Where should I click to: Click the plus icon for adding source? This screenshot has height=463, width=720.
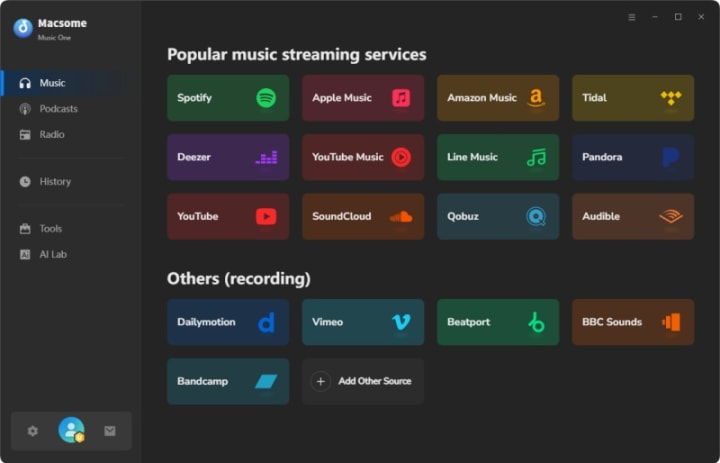(321, 381)
